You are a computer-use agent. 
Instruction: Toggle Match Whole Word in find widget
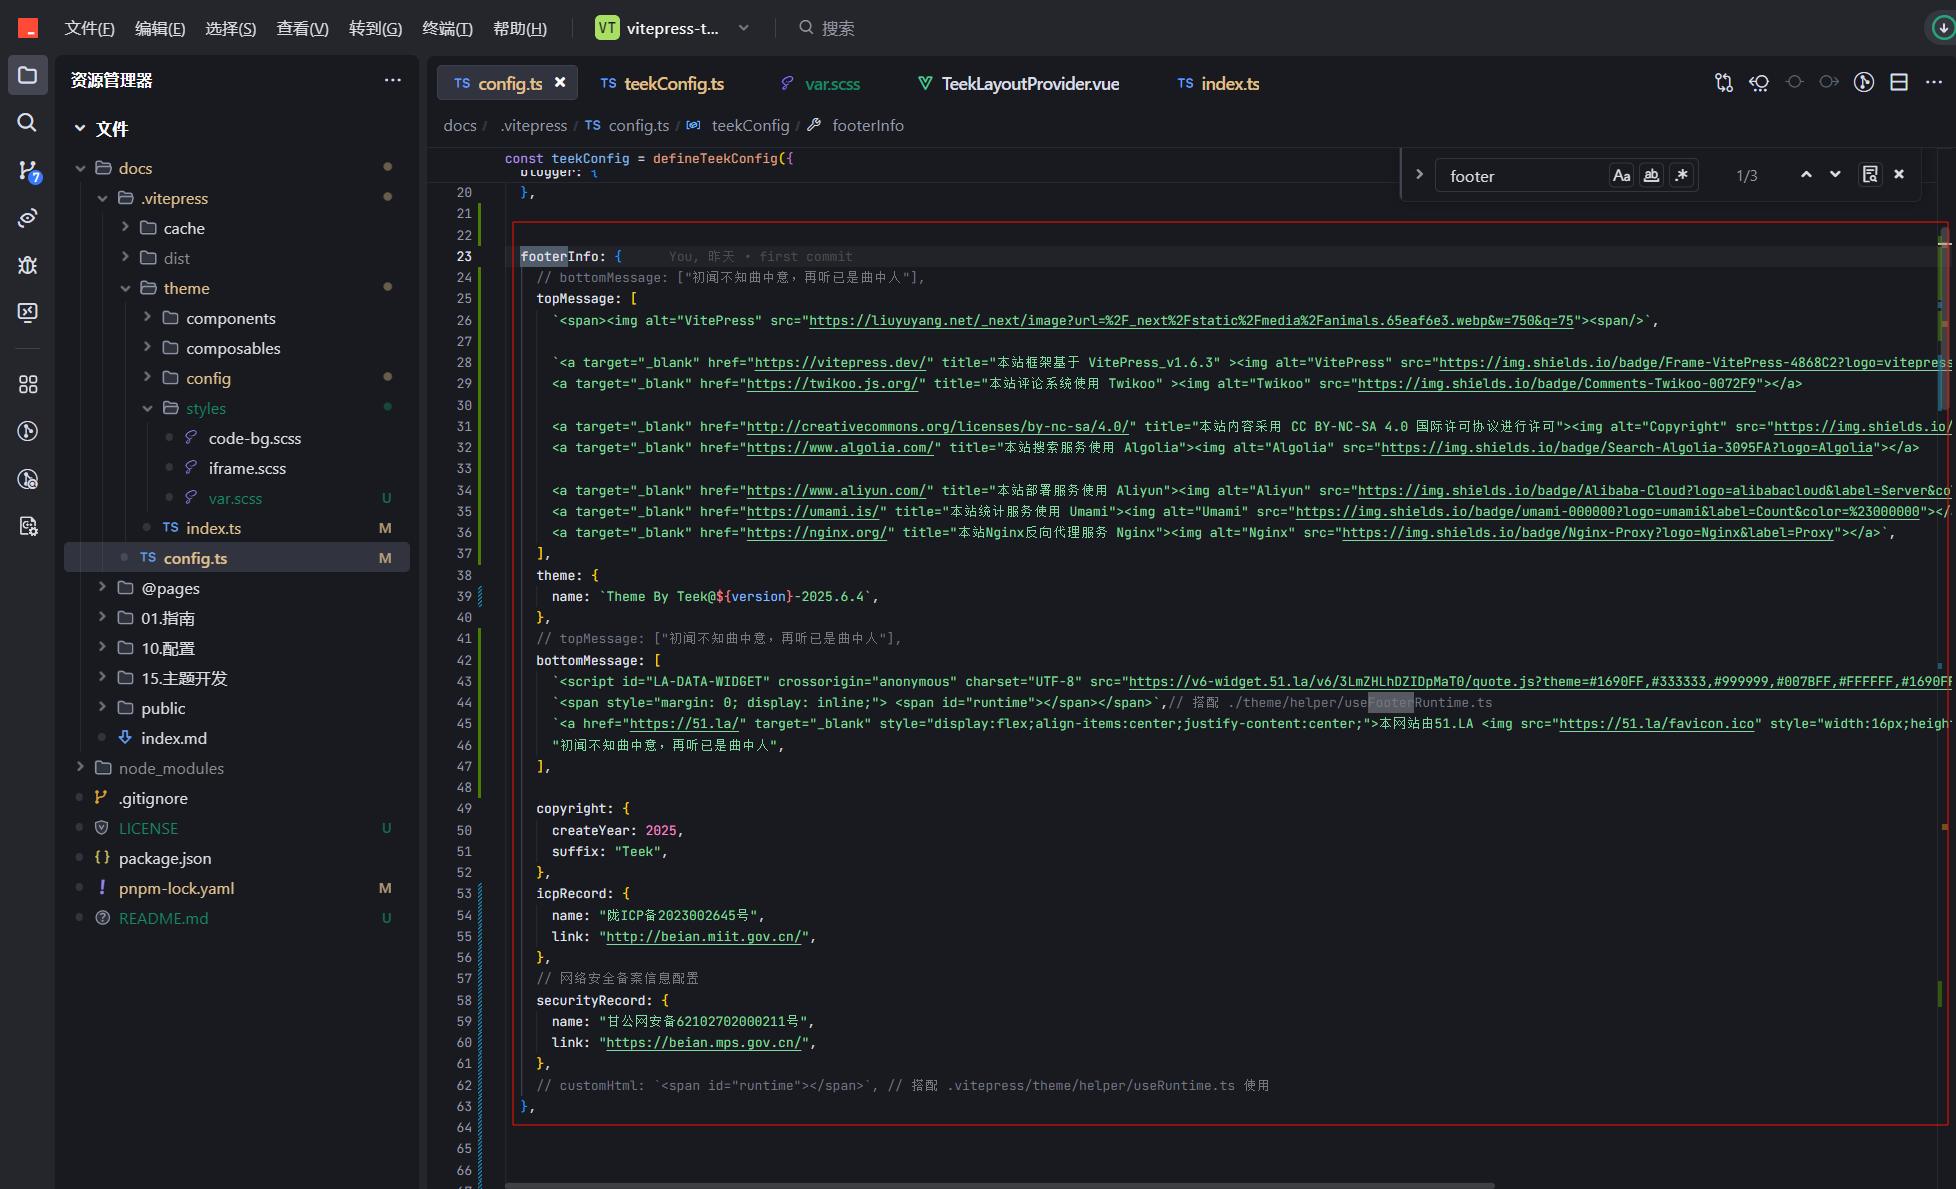[1651, 176]
